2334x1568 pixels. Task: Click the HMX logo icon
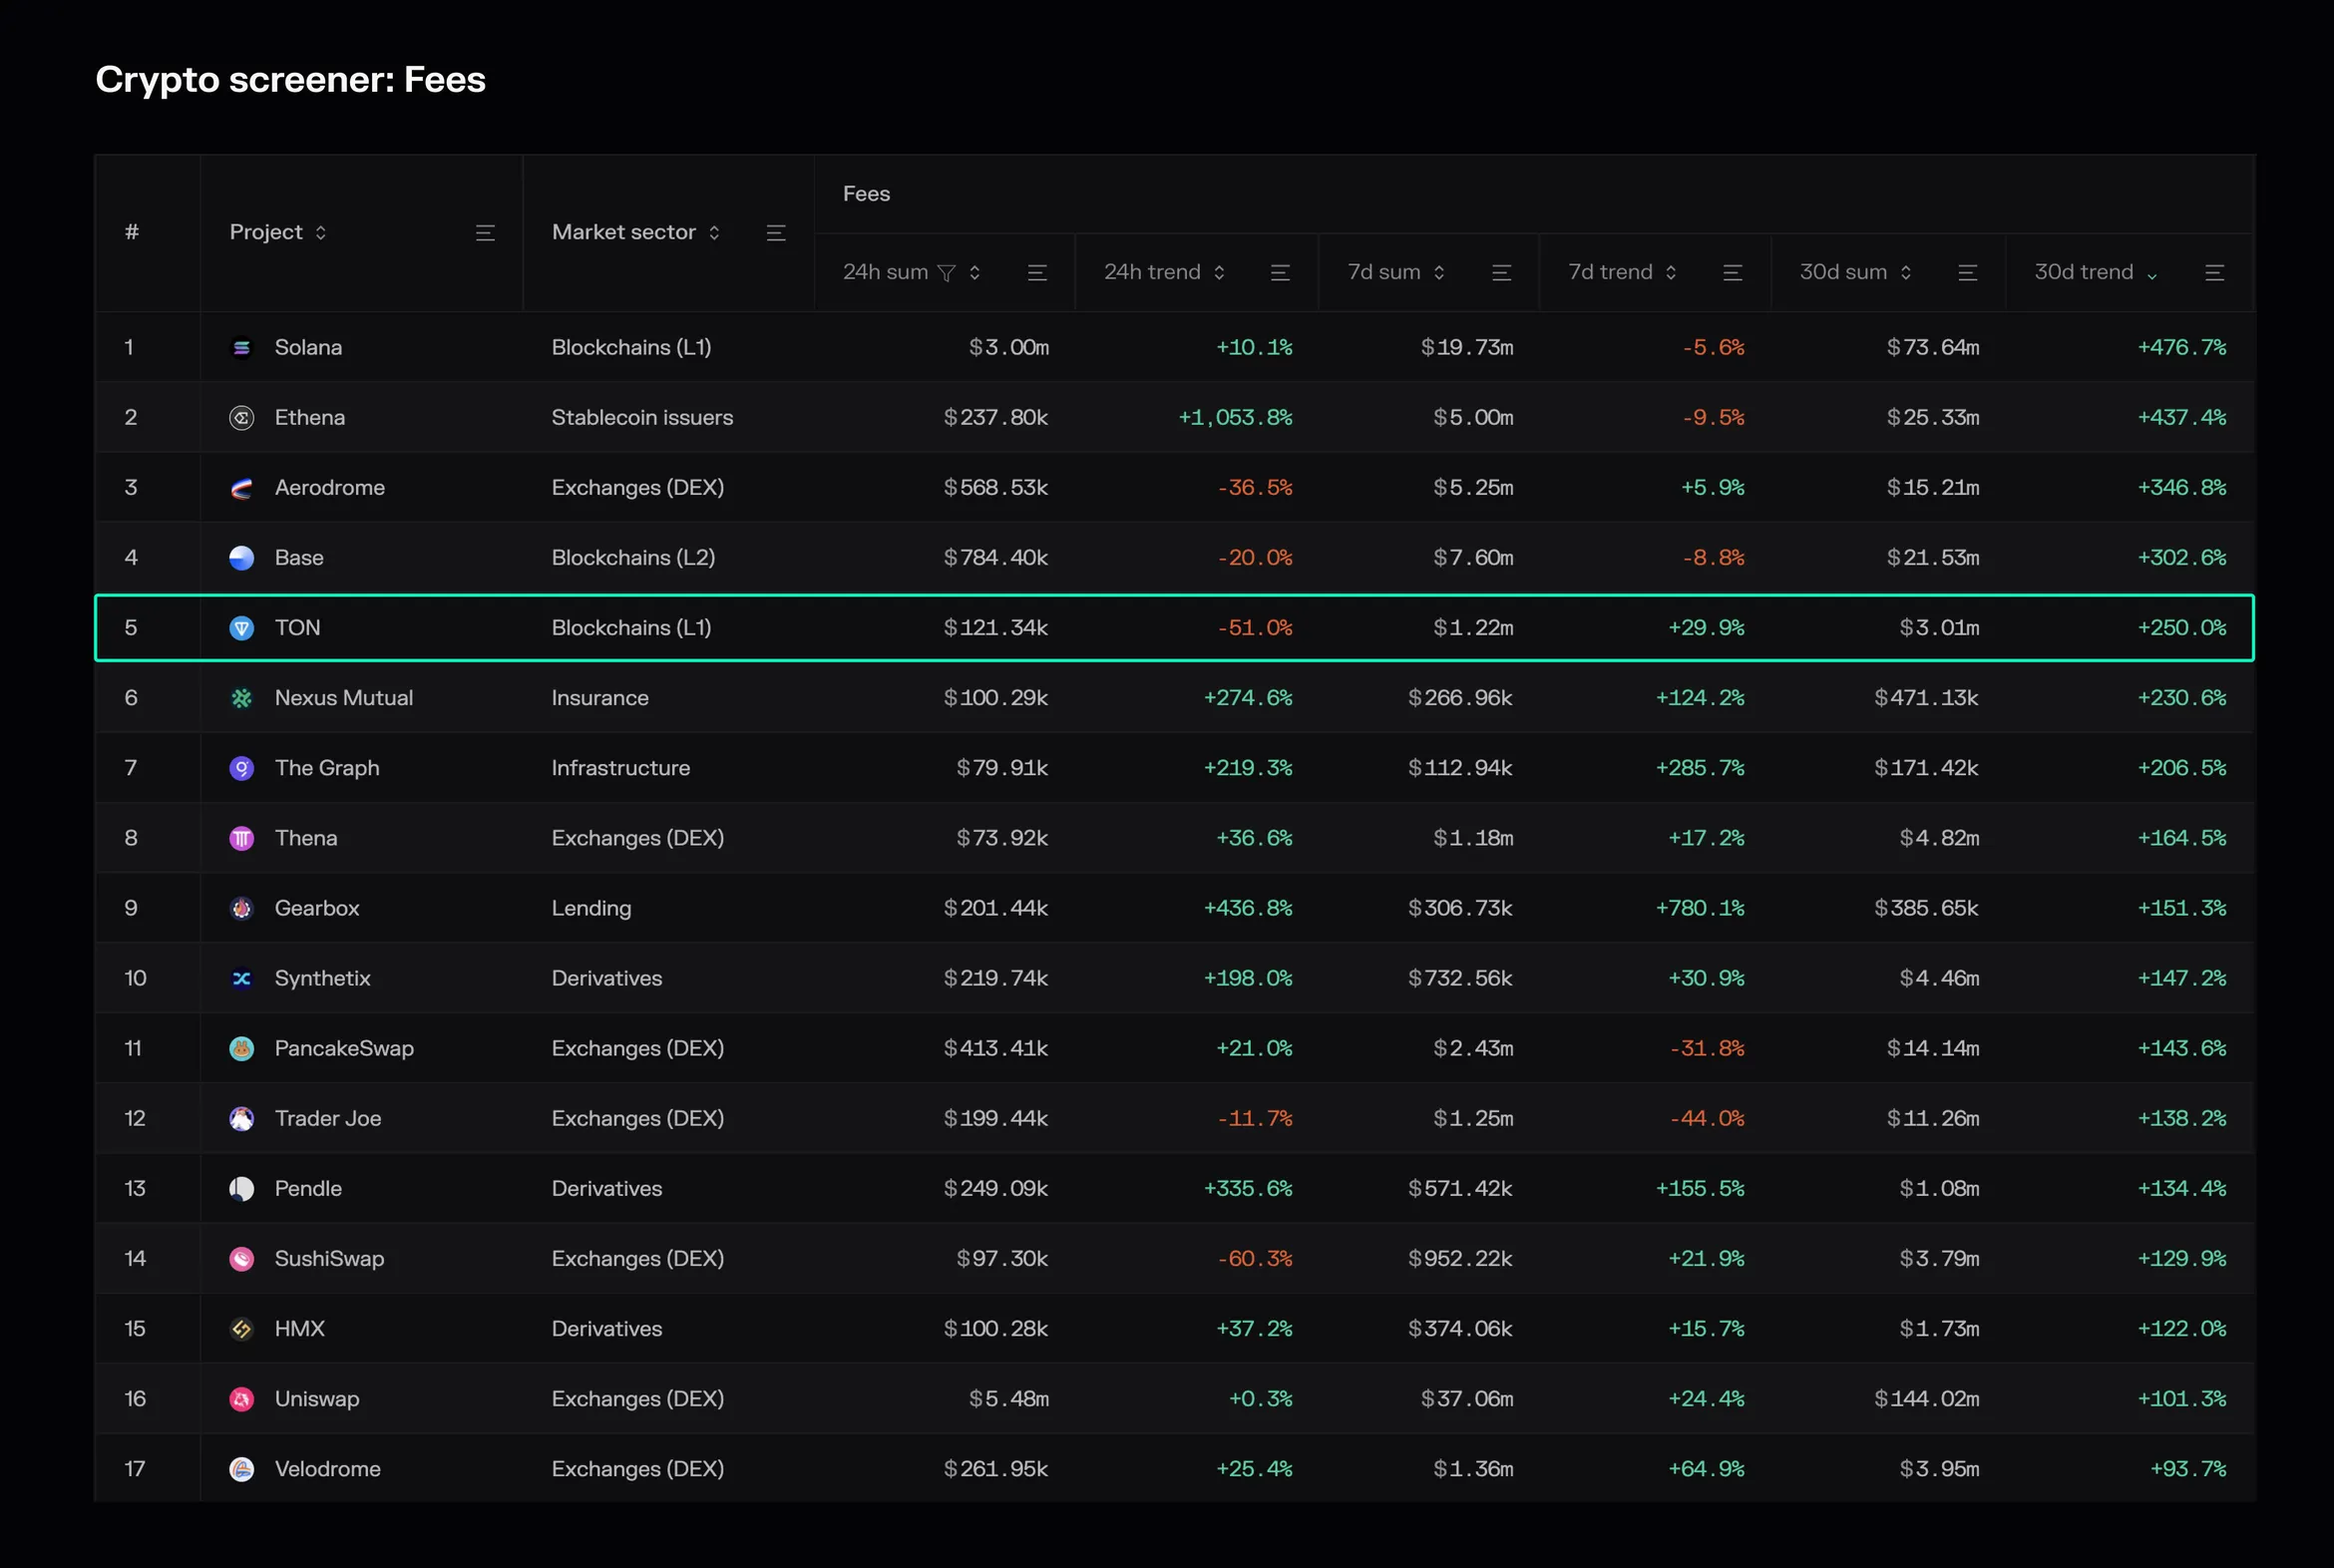tap(241, 1329)
